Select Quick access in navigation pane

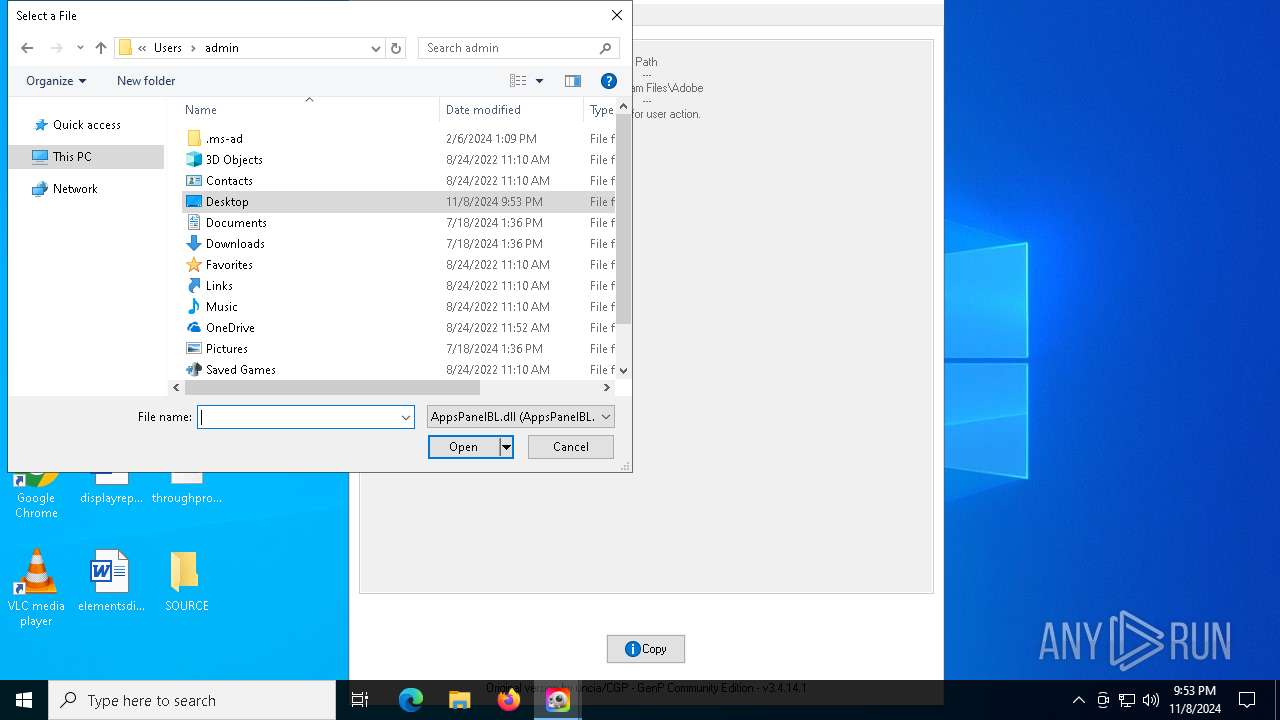tap(86, 125)
